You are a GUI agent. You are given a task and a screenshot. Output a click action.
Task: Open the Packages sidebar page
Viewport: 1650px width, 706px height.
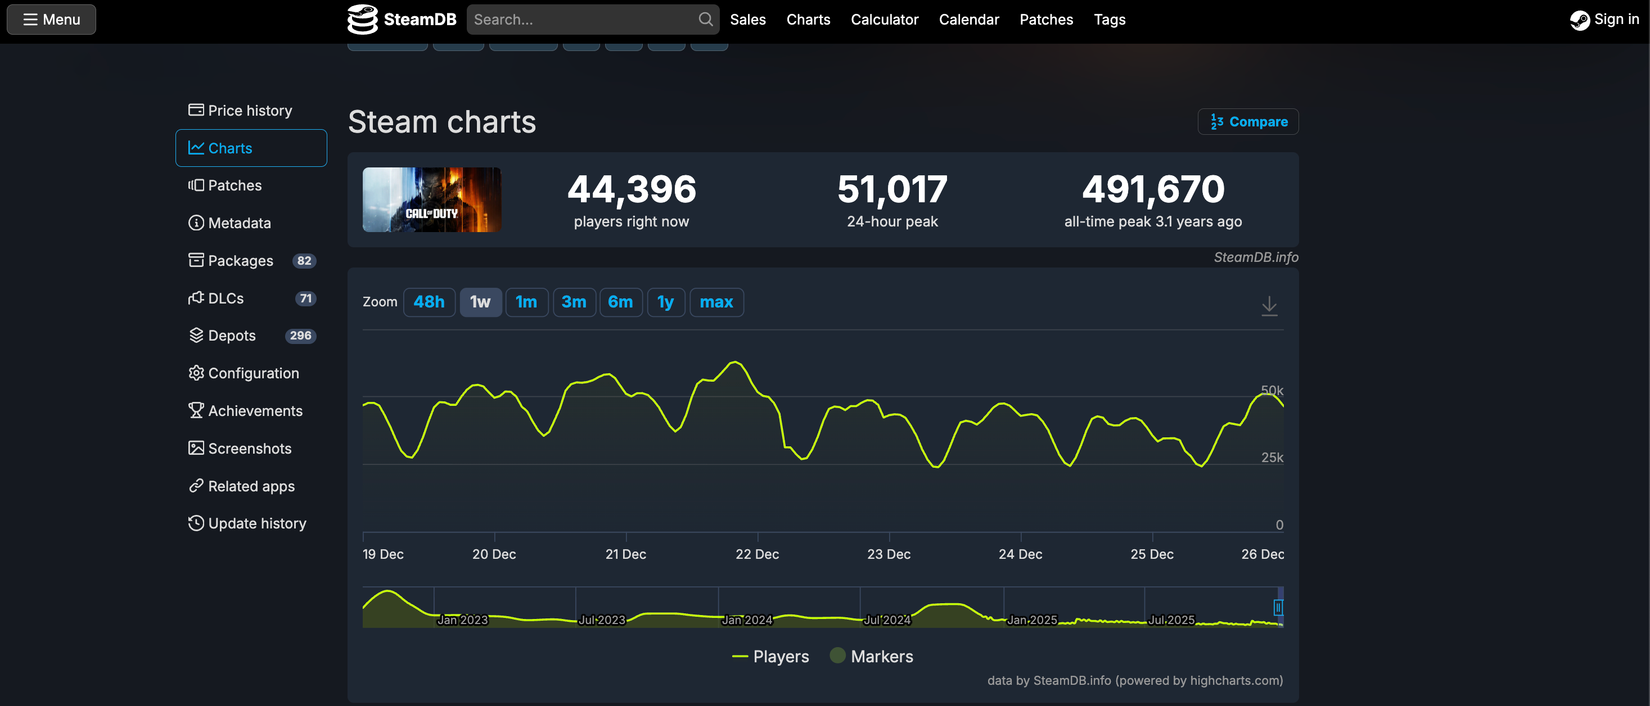click(251, 260)
